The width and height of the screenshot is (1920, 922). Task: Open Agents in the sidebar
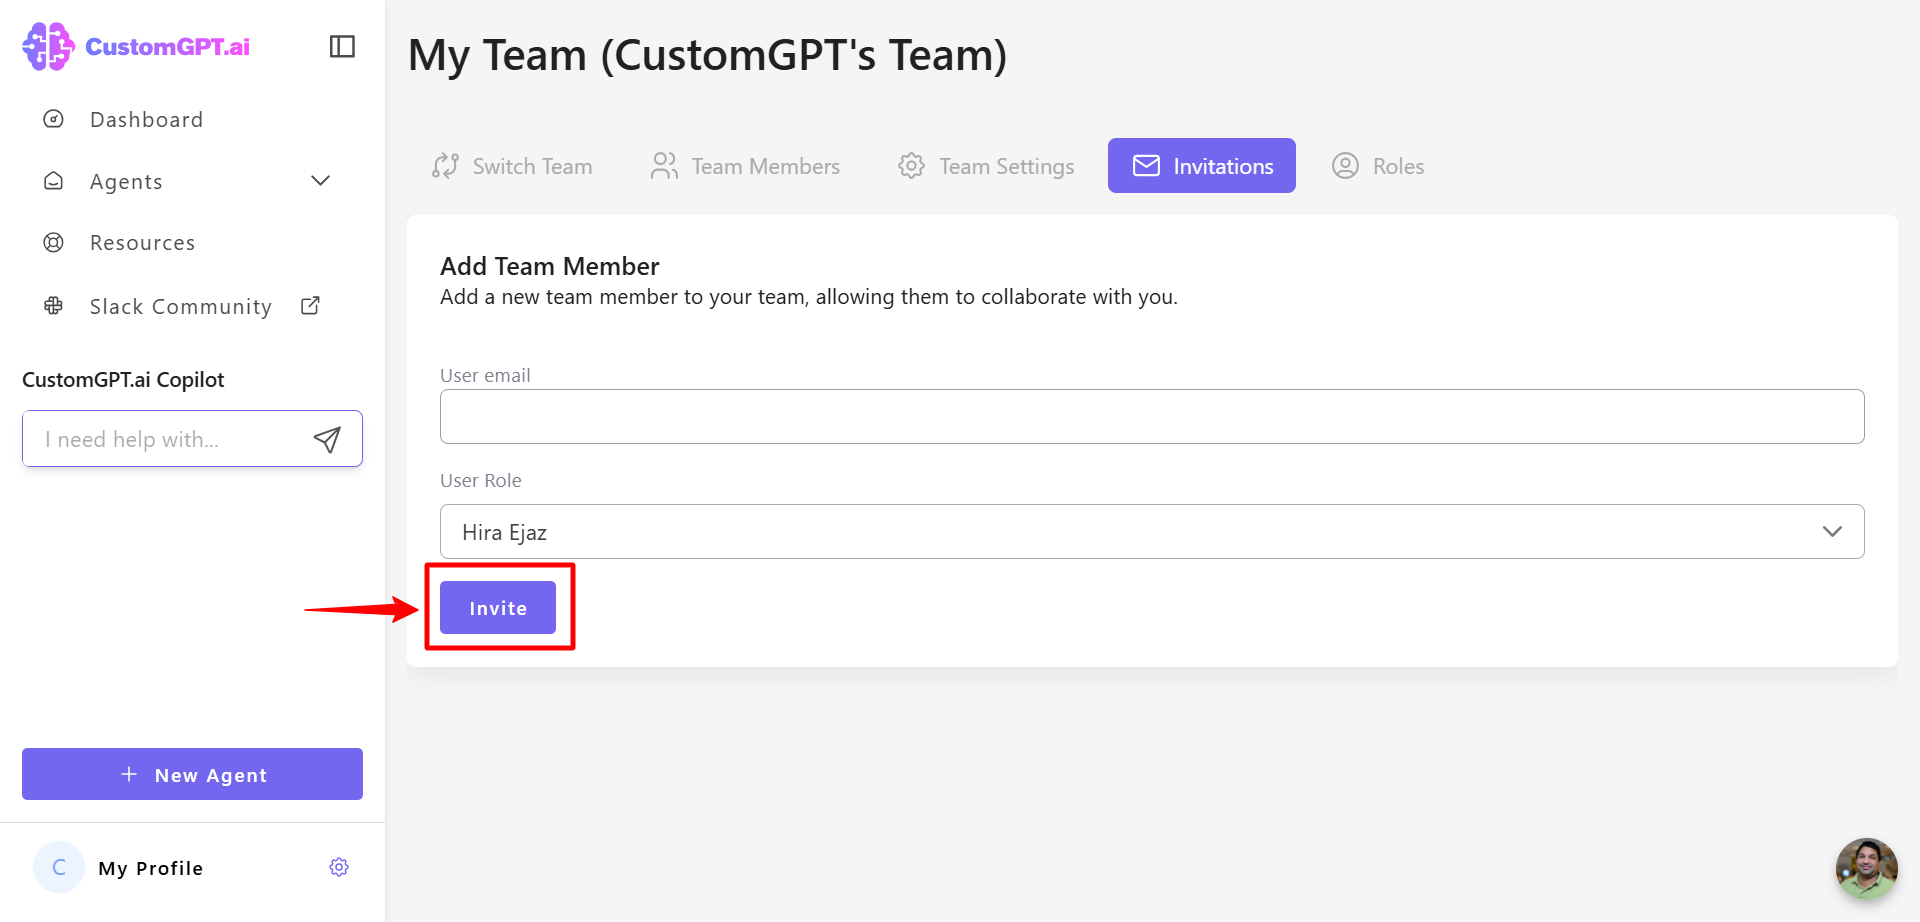[126, 182]
